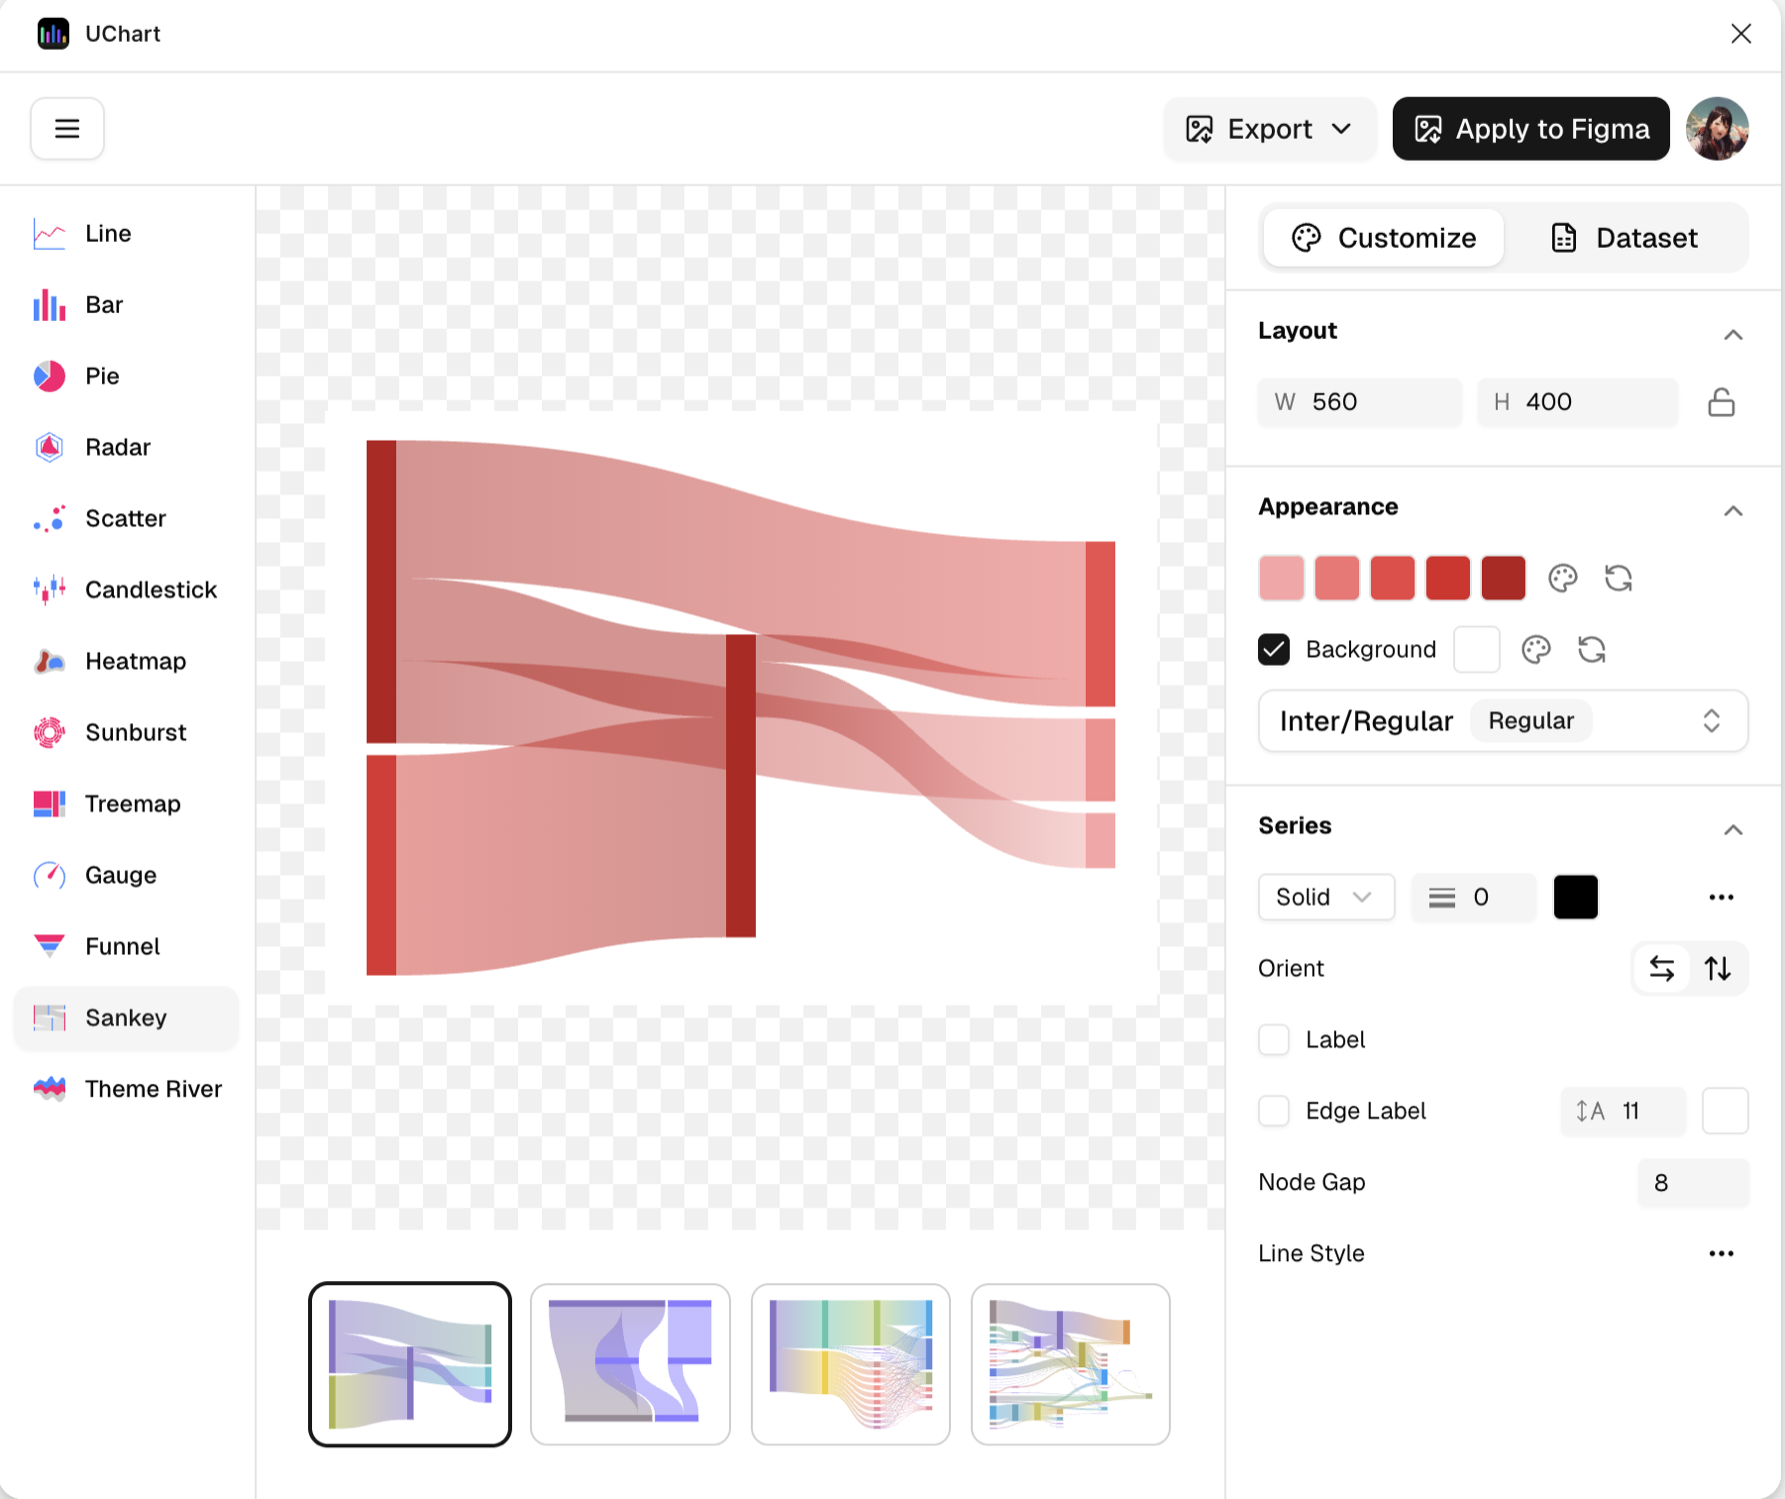The image size is (1785, 1499).
Task: Open Series more options menu
Action: [1721, 897]
